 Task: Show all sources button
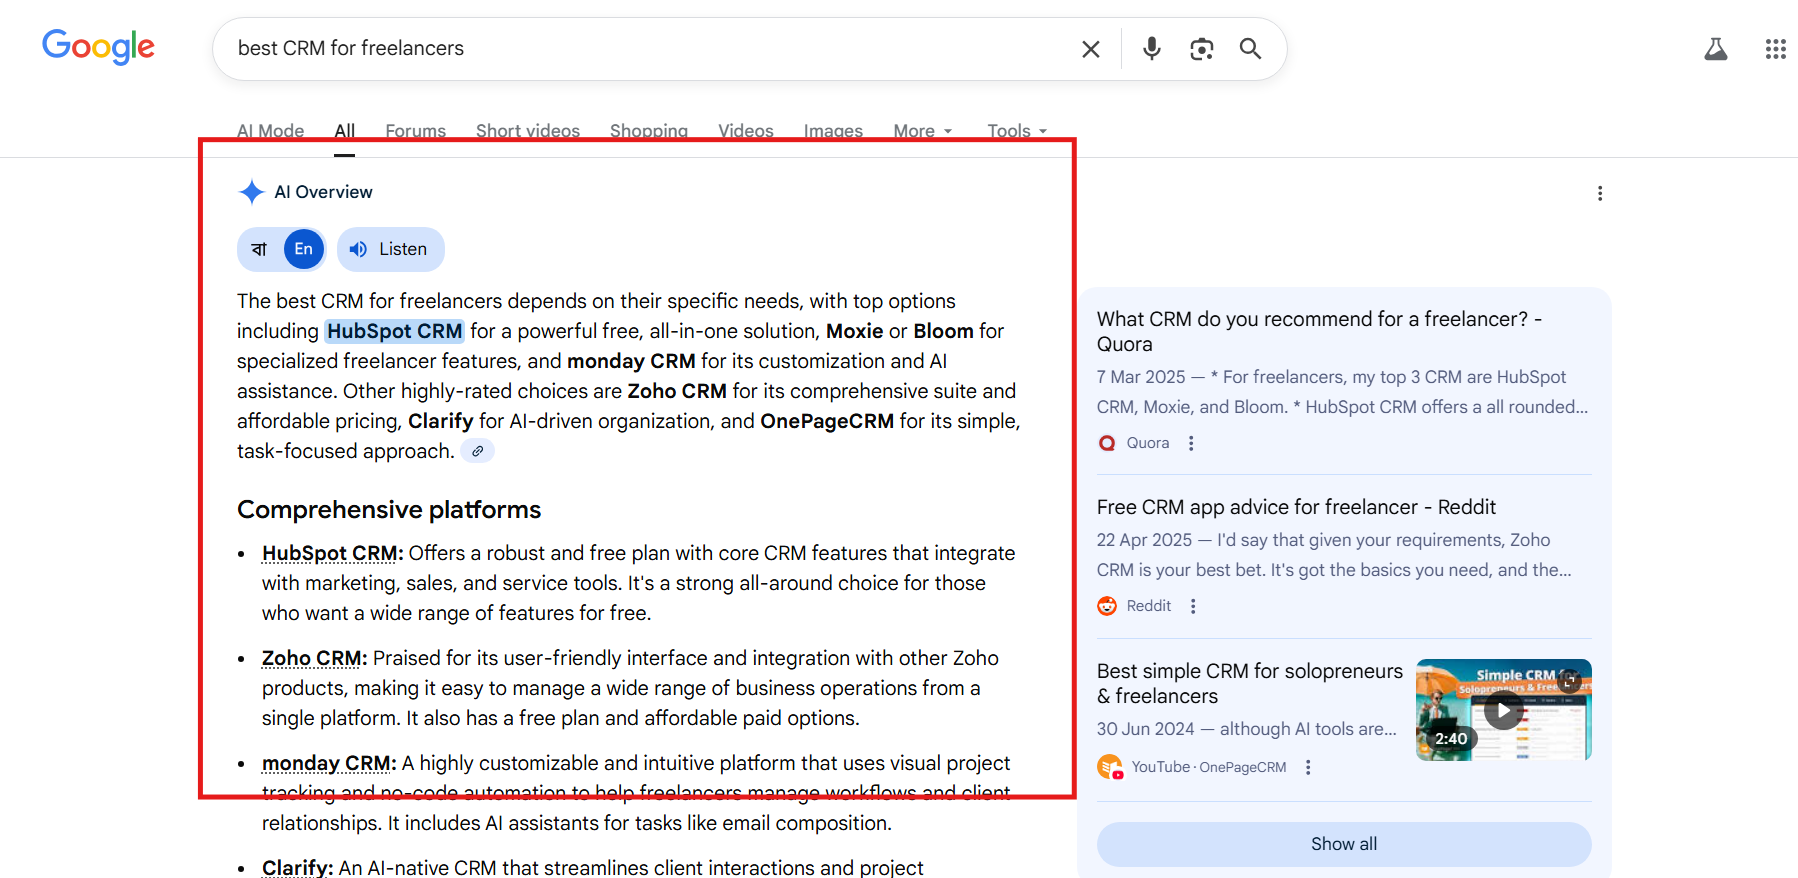1343,844
